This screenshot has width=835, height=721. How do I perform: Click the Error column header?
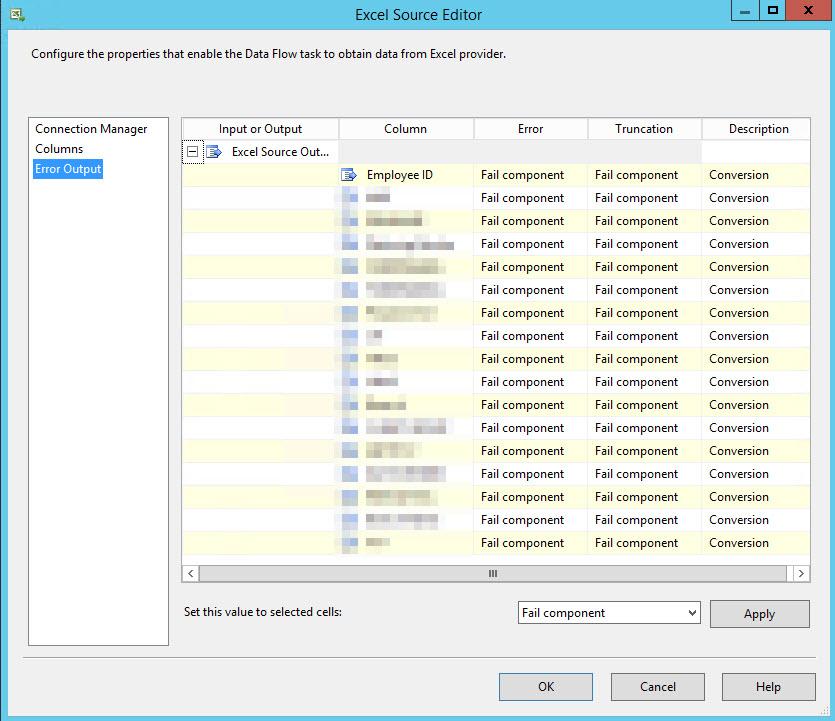[x=530, y=129]
